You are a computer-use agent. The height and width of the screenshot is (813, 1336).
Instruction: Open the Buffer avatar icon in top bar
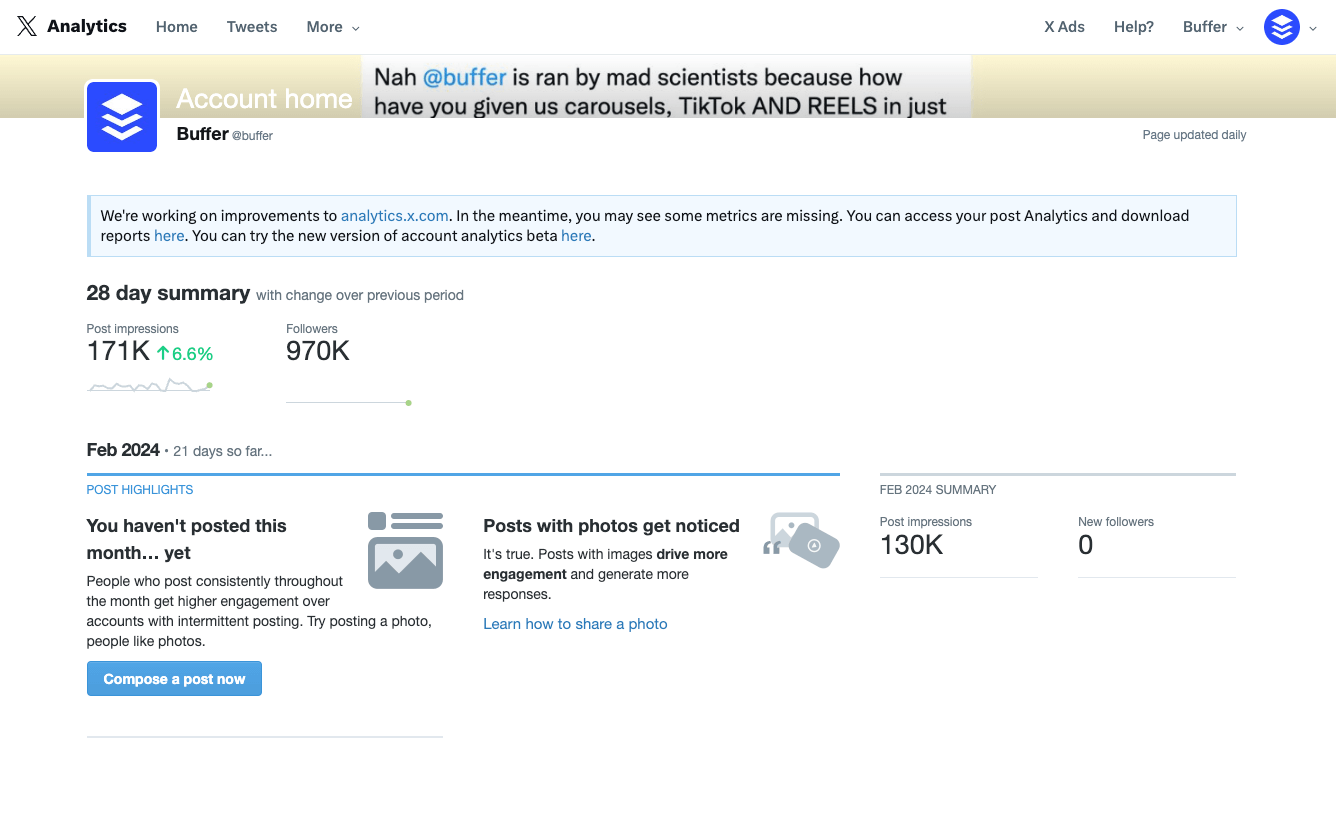(1281, 27)
